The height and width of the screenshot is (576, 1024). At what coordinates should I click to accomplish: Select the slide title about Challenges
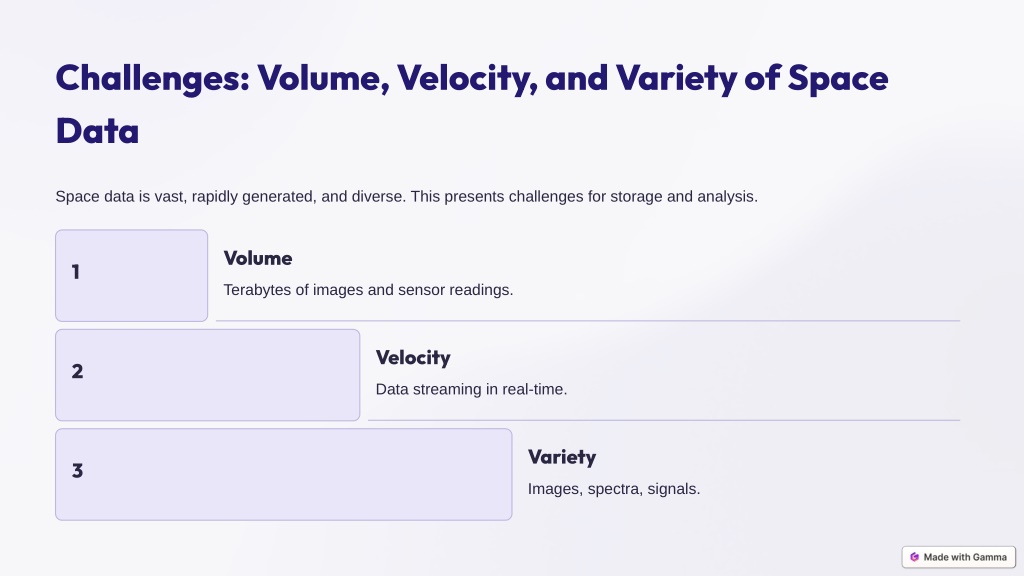(x=472, y=104)
